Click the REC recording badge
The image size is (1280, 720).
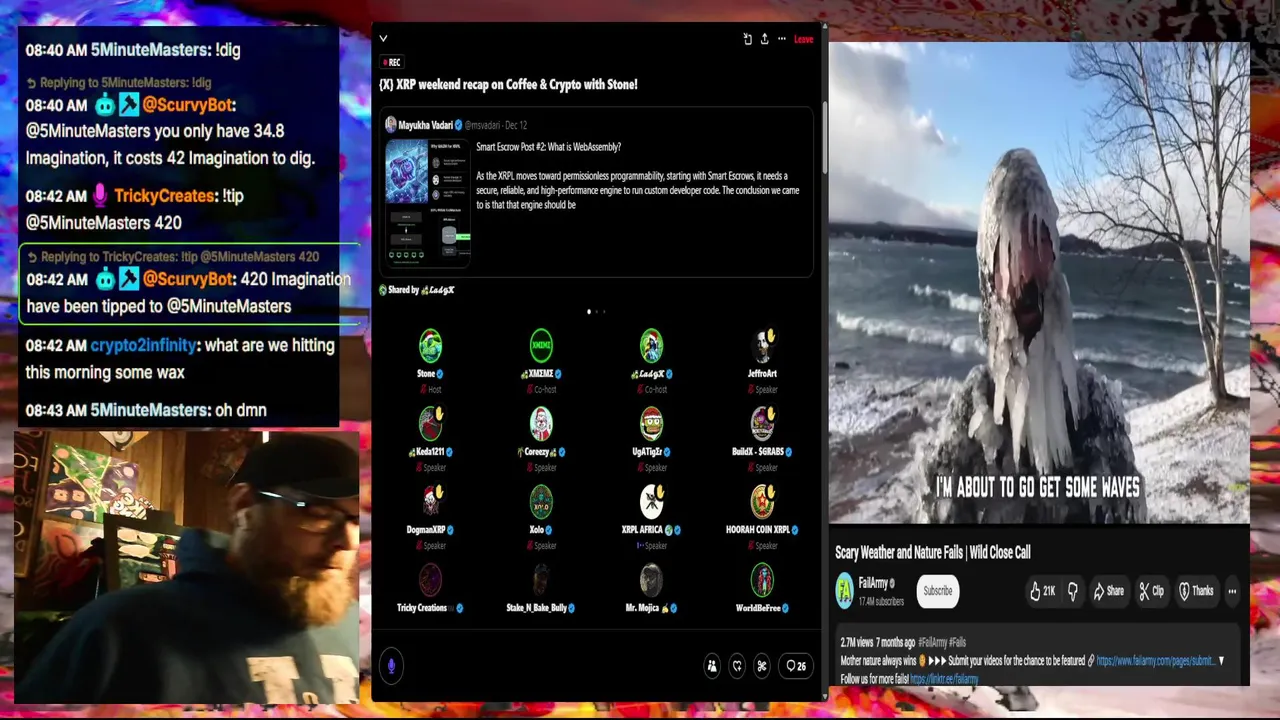391,62
